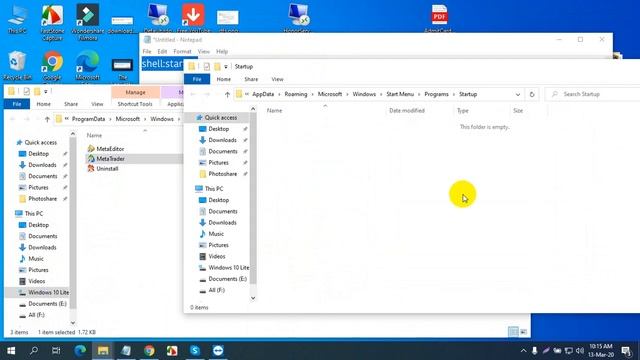Switch to Notepad on taskbar
Image resolution: width=640 pixels, height=360 pixels.
tap(126, 351)
